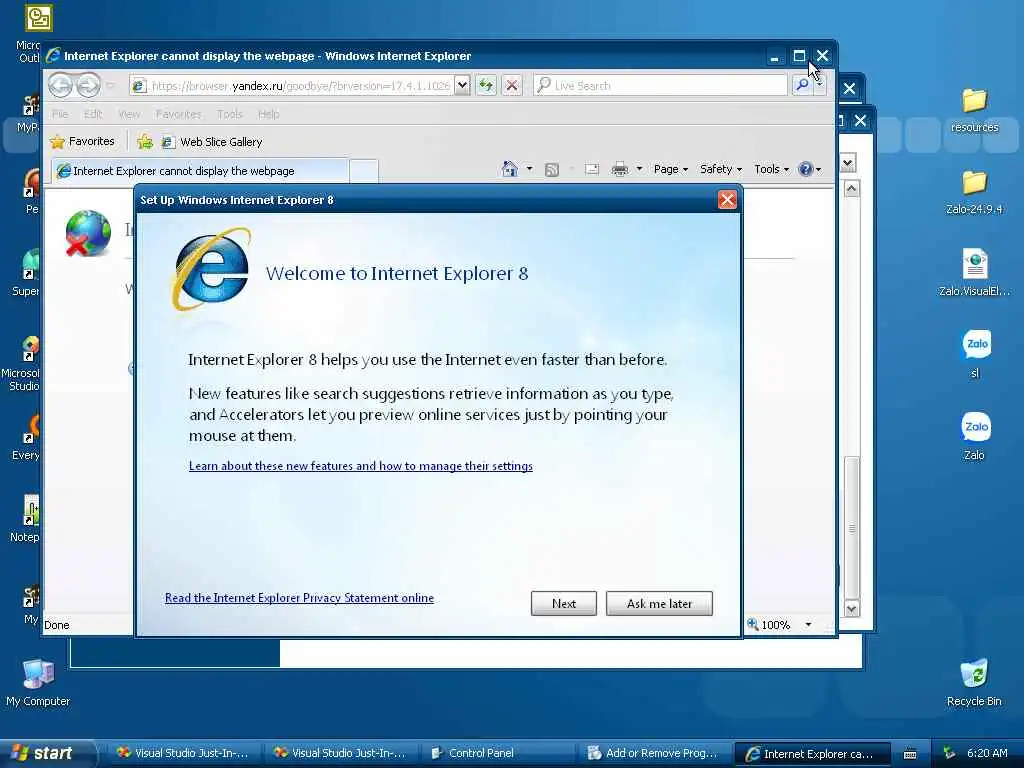Open the Page dropdown menu
This screenshot has width=1024, height=768.
[x=671, y=169]
